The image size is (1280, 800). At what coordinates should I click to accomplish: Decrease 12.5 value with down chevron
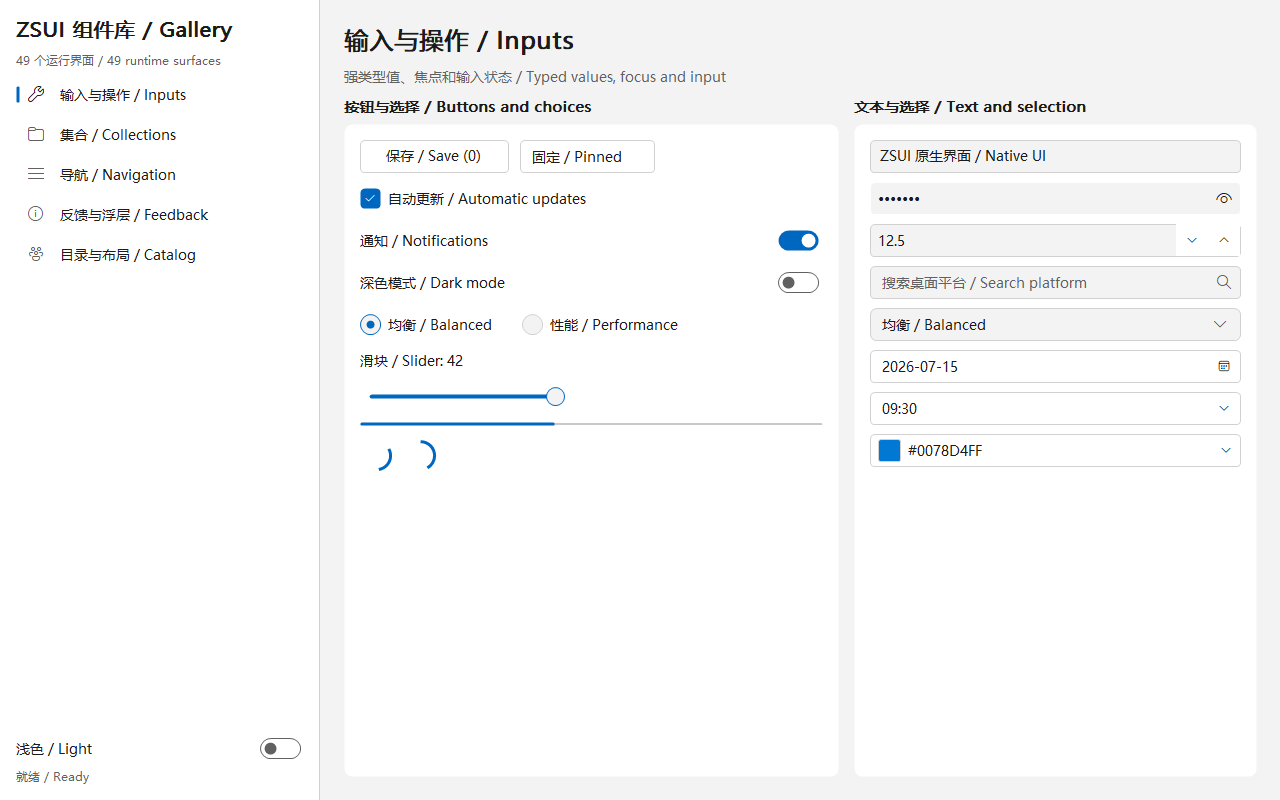click(1192, 240)
